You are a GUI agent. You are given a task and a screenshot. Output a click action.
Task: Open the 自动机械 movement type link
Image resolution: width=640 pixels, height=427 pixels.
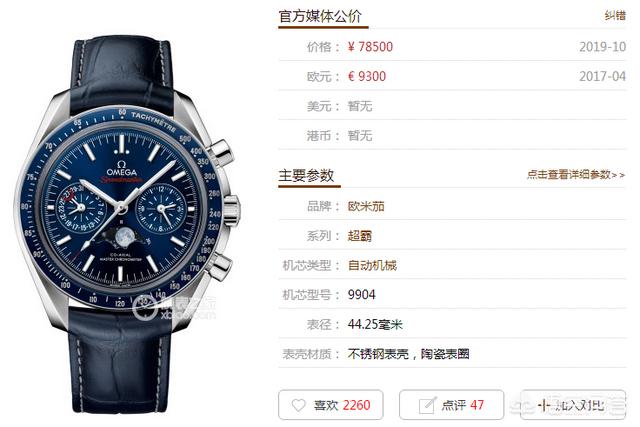[x=372, y=265]
